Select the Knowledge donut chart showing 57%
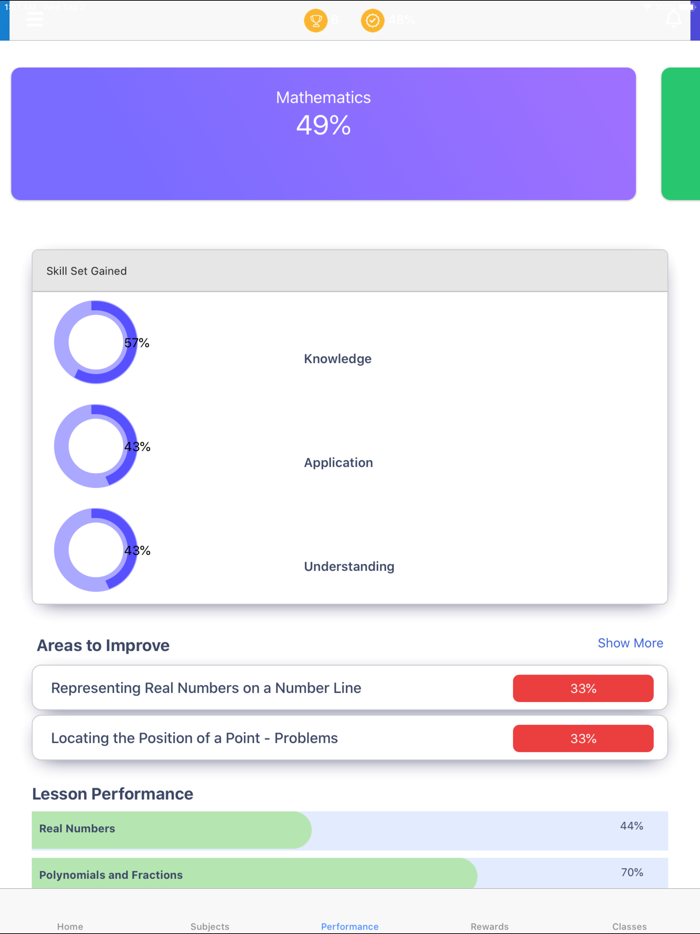This screenshot has width=700, height=934. 96,343
